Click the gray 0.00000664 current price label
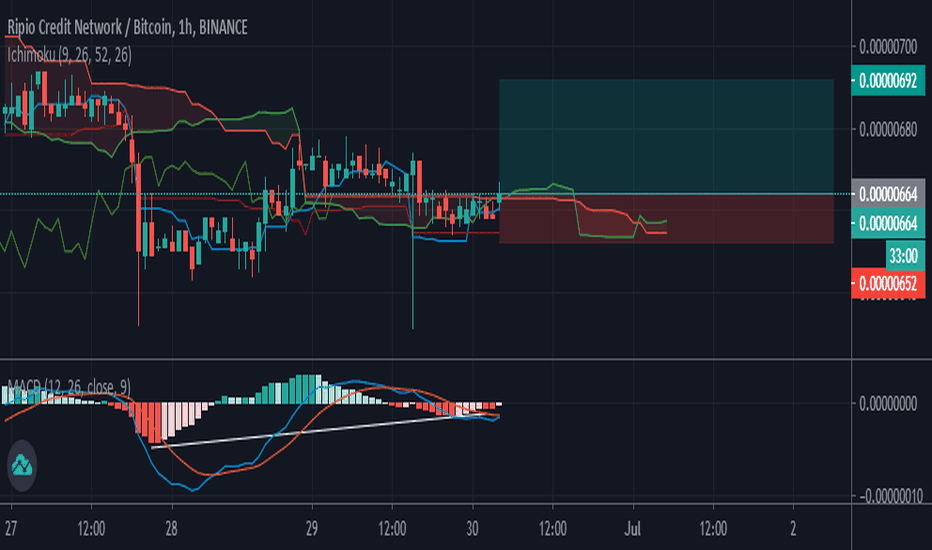This screenshot has height=550, width=932. pos(888,194)
